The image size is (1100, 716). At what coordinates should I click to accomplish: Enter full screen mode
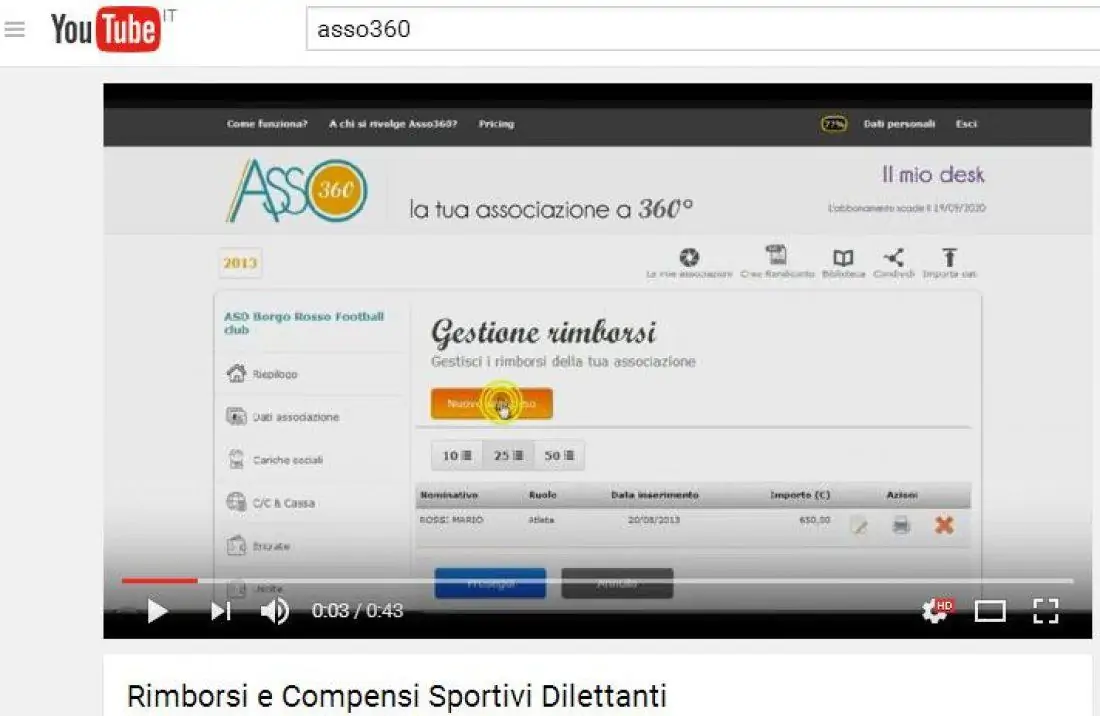[x=1045, y=611]
